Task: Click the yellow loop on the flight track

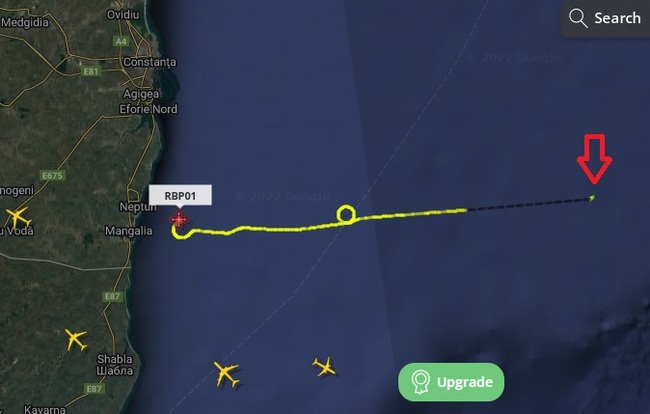Action: 346,215
